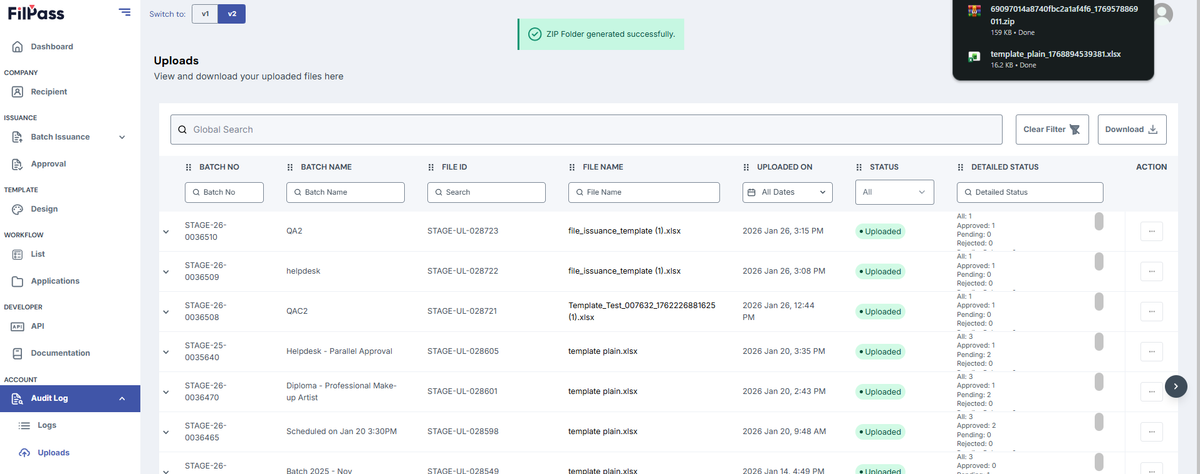Open the Recipient page icon

17,92
